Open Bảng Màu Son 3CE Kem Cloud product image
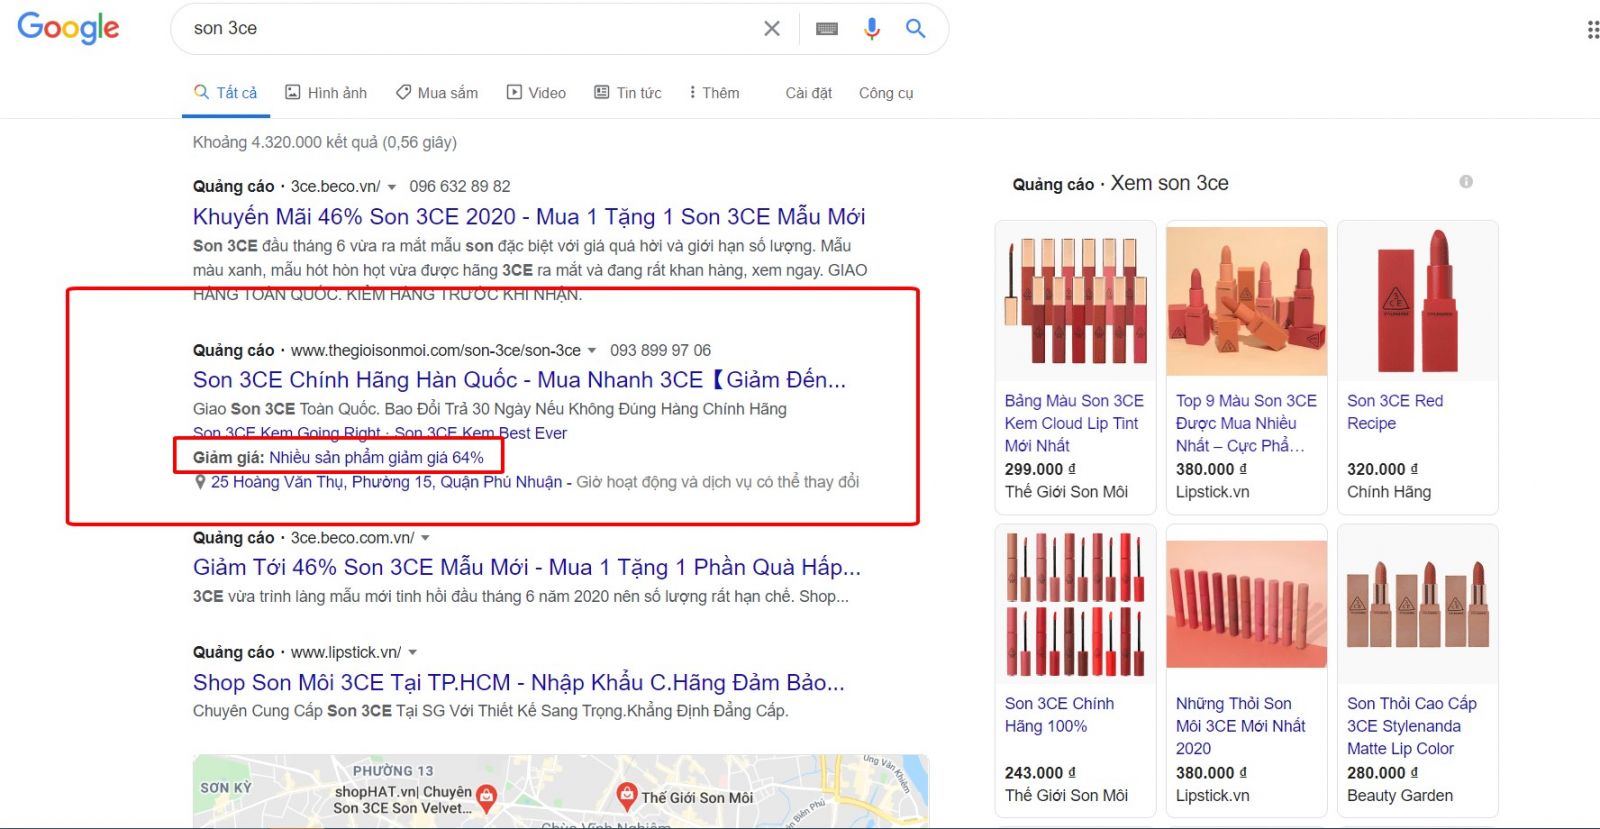 [x=1076, y=301]
